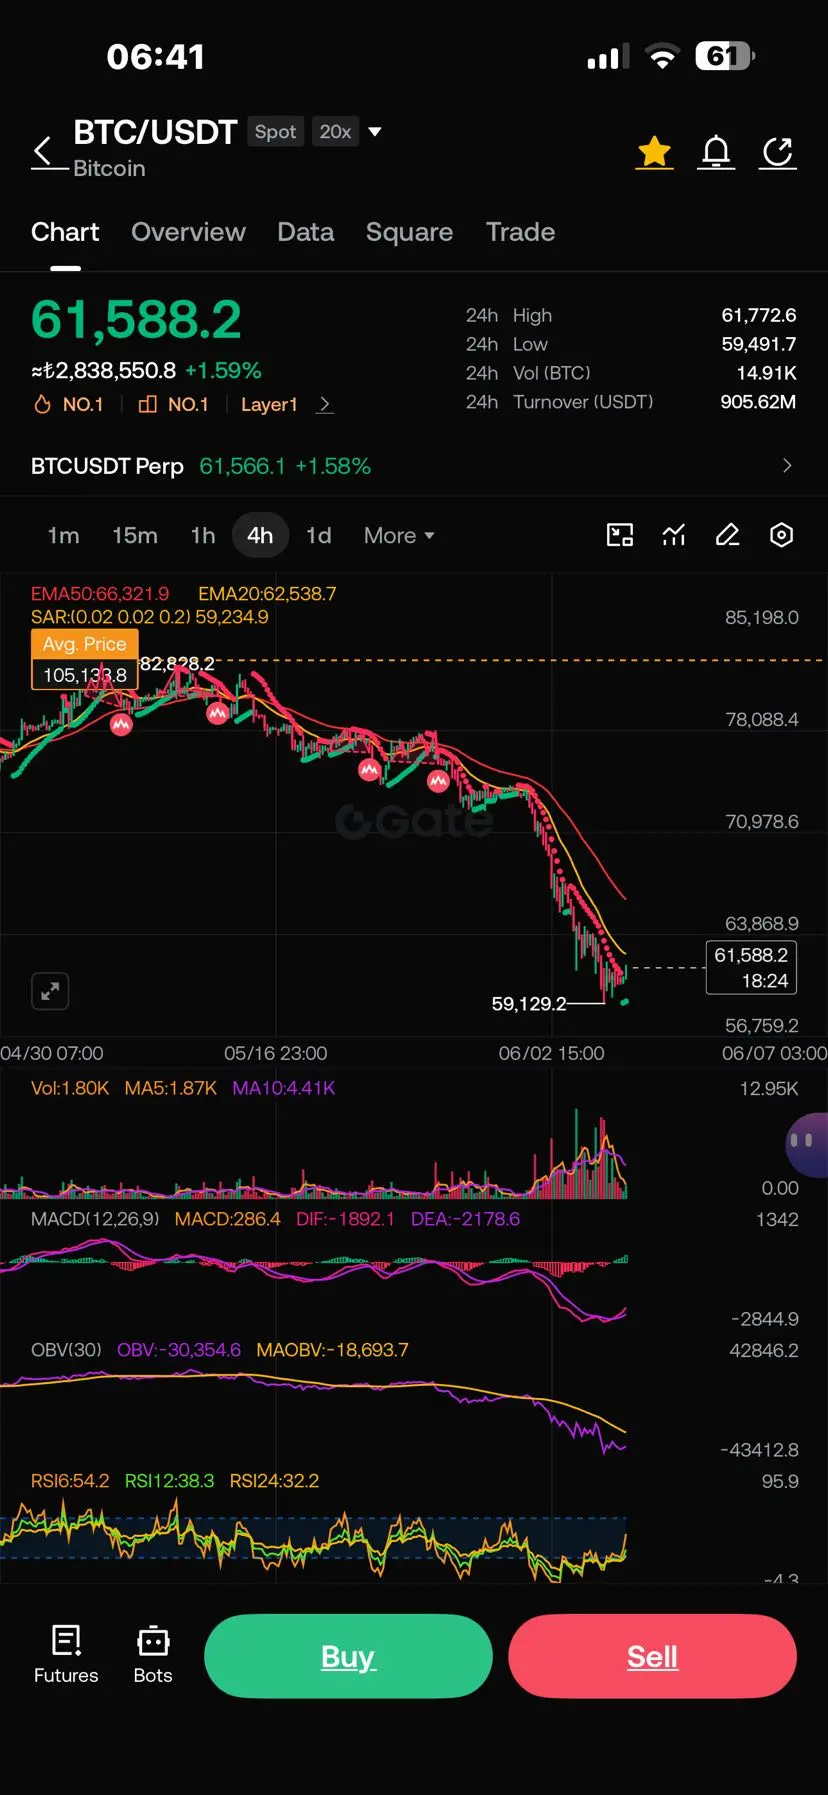
Task: Tap the MACD(12,26,9) indicator label
Action: coord(95,1219)
